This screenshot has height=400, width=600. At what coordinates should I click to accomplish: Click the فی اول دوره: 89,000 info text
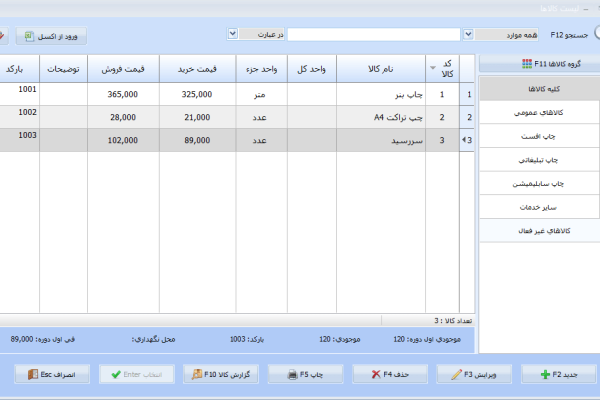point(42,339)
